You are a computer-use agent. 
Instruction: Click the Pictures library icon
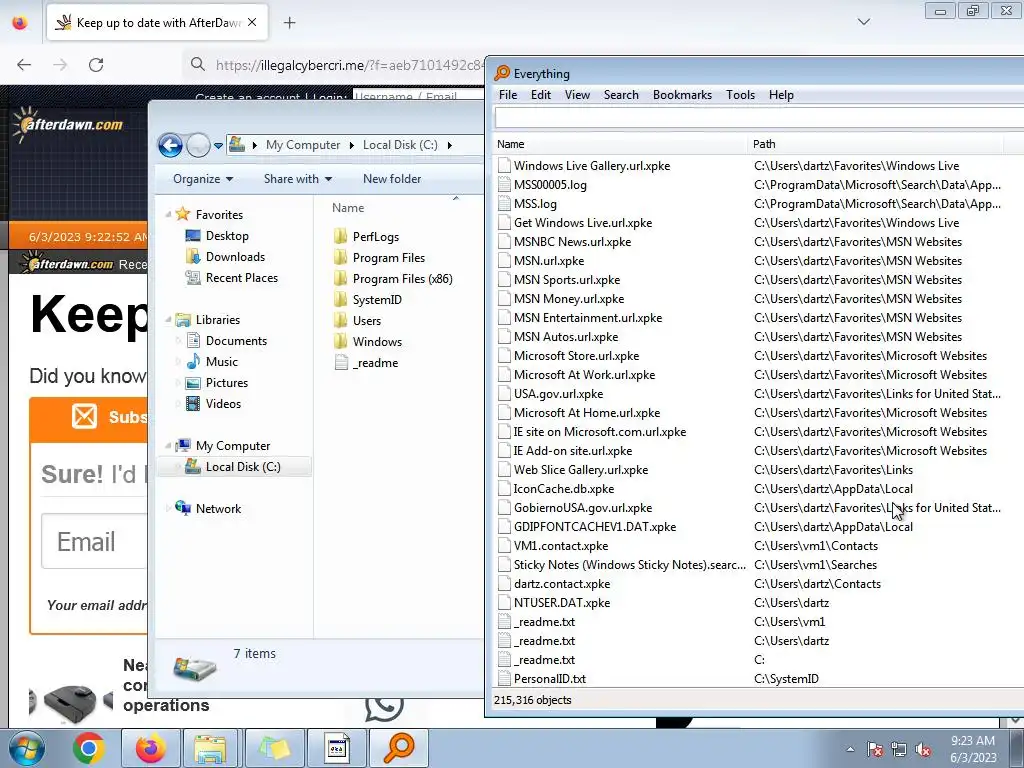[193, 383]
